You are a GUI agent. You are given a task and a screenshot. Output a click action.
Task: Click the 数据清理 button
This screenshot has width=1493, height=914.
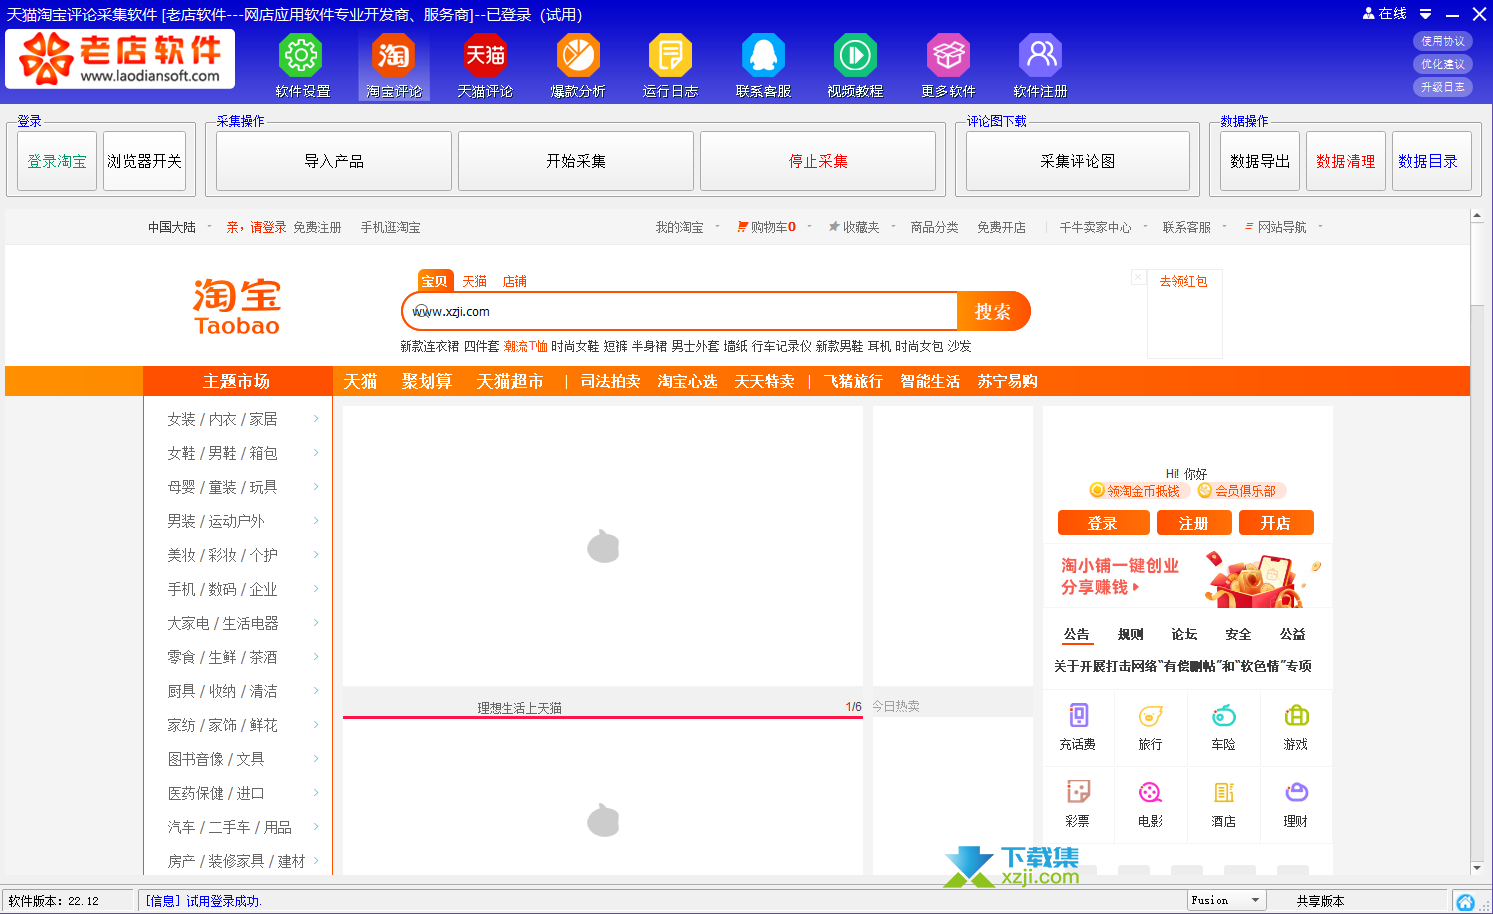coord(1346,161)
